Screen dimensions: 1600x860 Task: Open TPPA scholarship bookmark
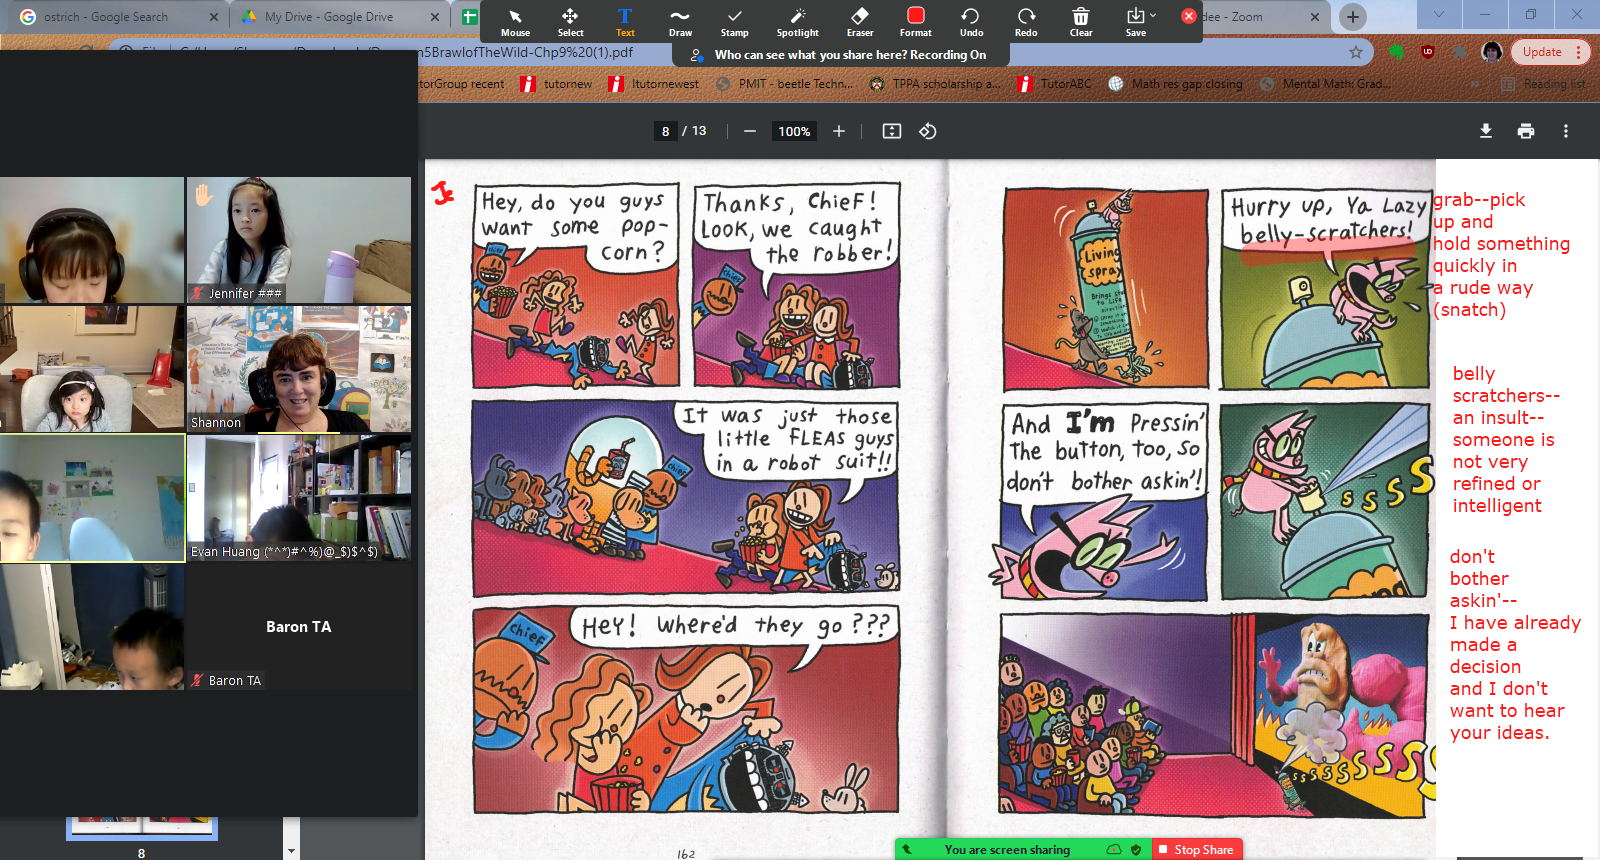935,84
